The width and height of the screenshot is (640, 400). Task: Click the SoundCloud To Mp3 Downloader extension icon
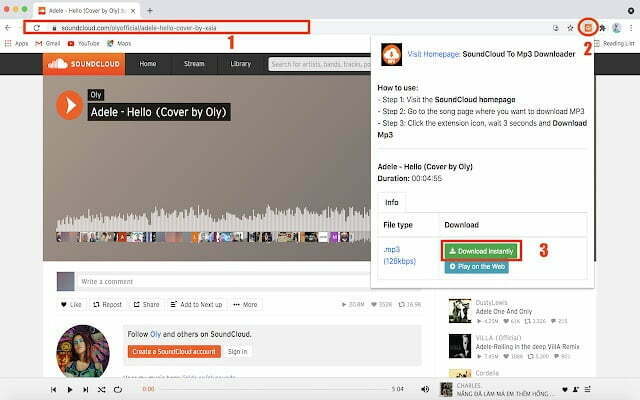click(x=588, y=28)
